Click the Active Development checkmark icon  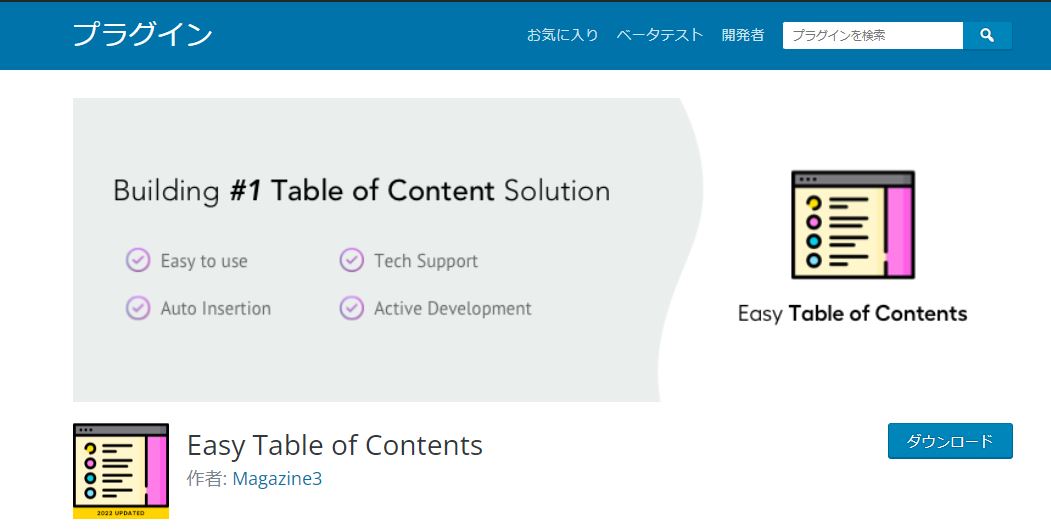click(351, 308)
